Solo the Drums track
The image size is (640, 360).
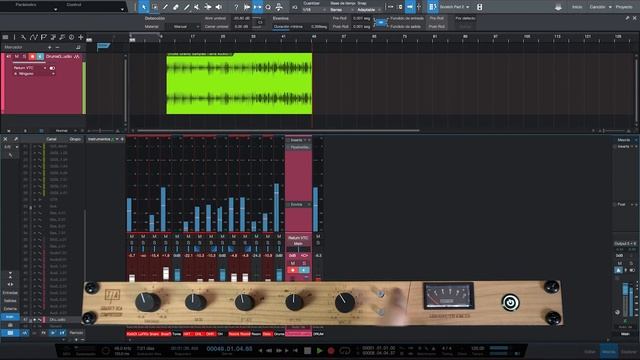coord(24,56)
